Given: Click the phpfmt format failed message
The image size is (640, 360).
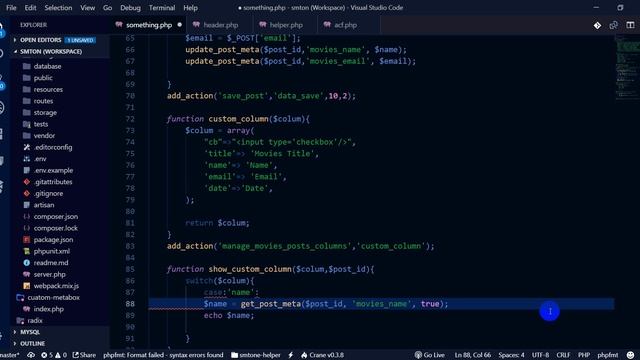Looking at the screenshot, I should pyautogui.click(x=163, y=355).
